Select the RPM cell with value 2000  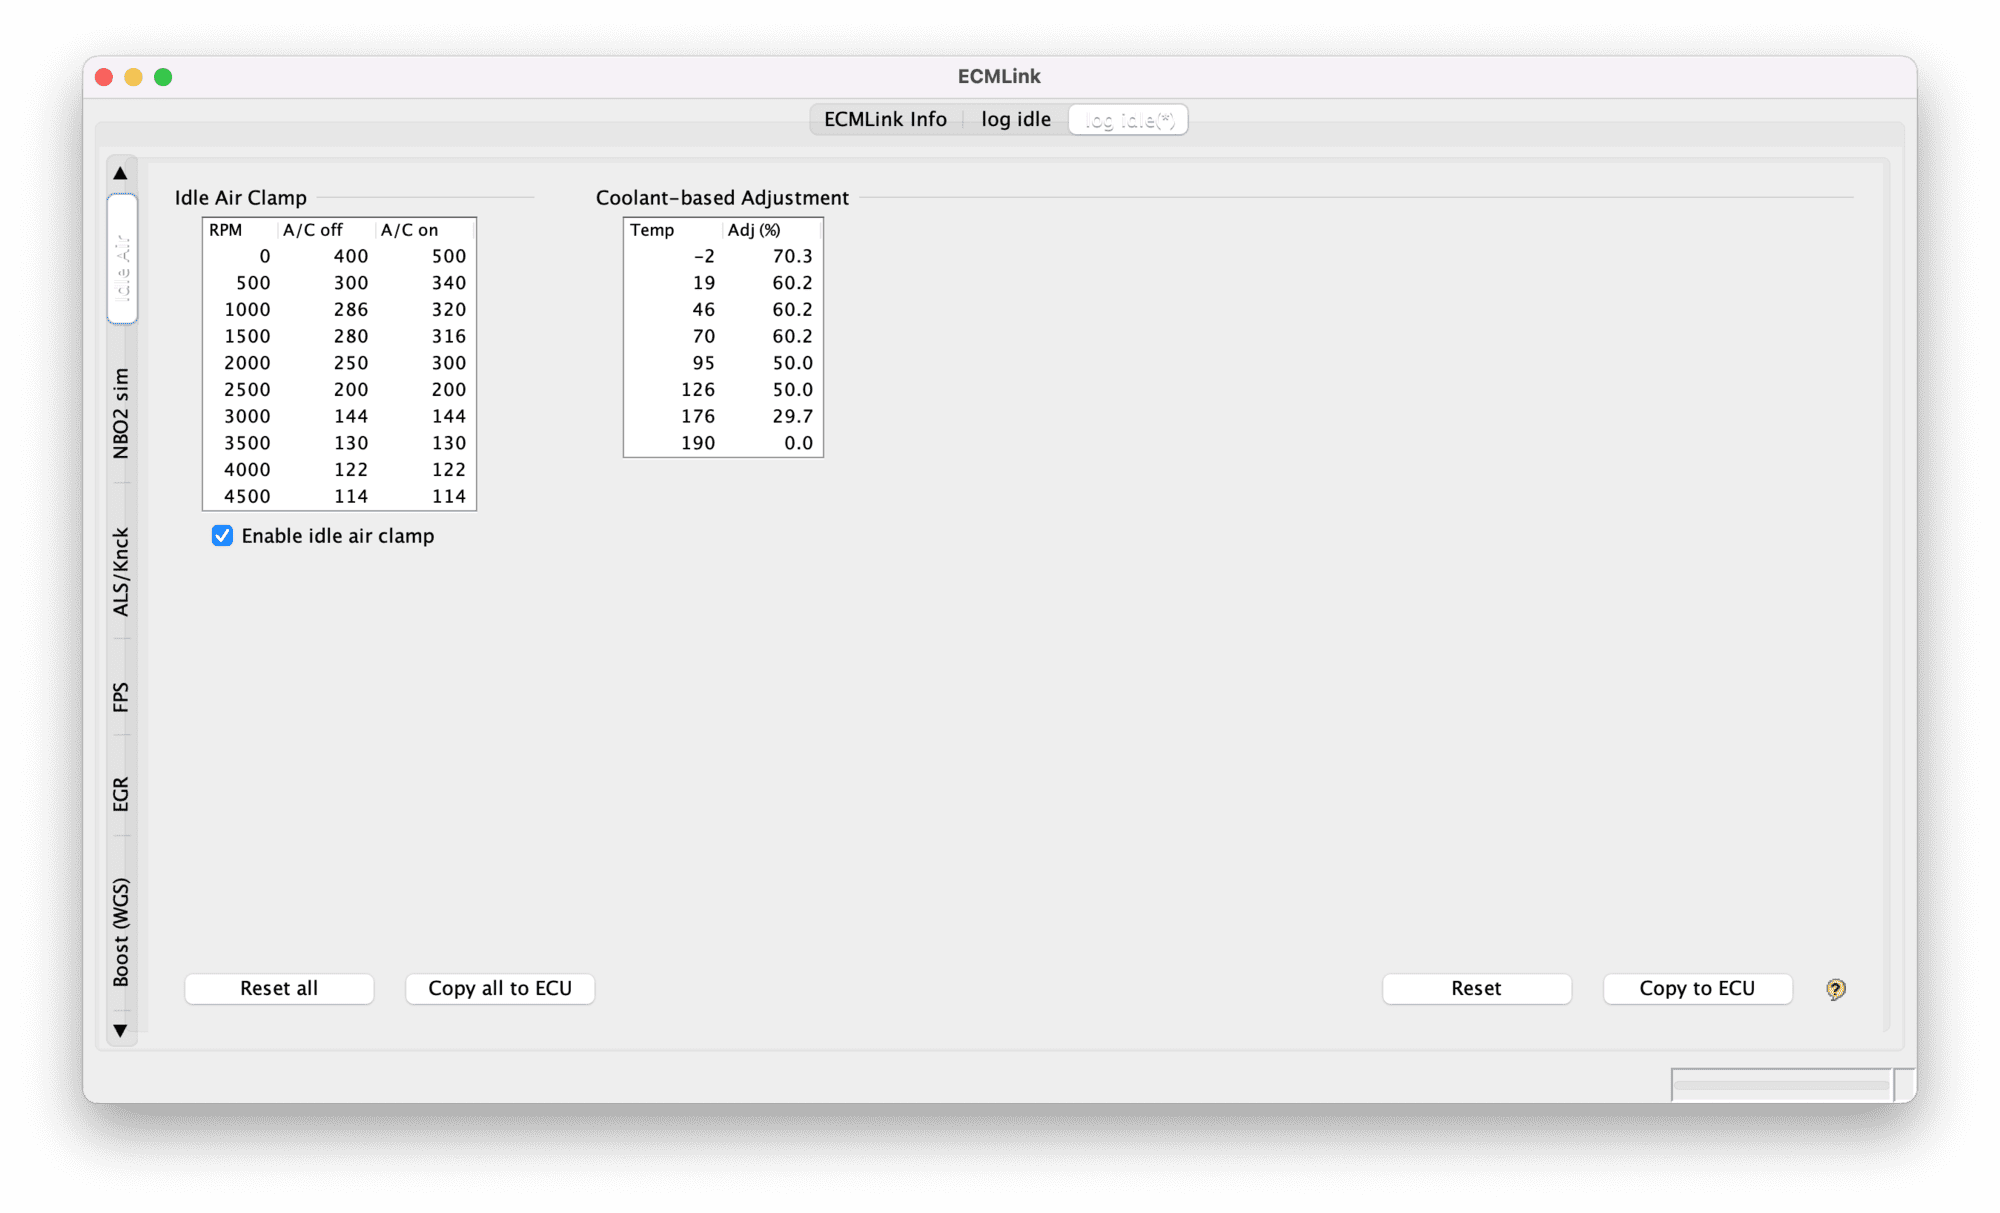[x=240, y=363]
